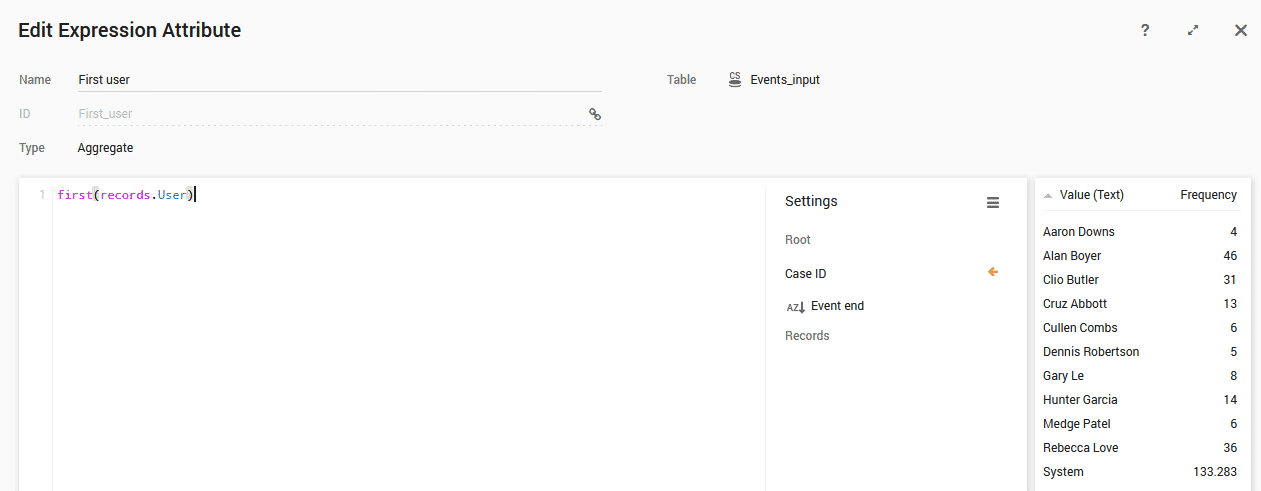Expand the dialog to full screen
1261x491 pixels.
pos(1193,30)
